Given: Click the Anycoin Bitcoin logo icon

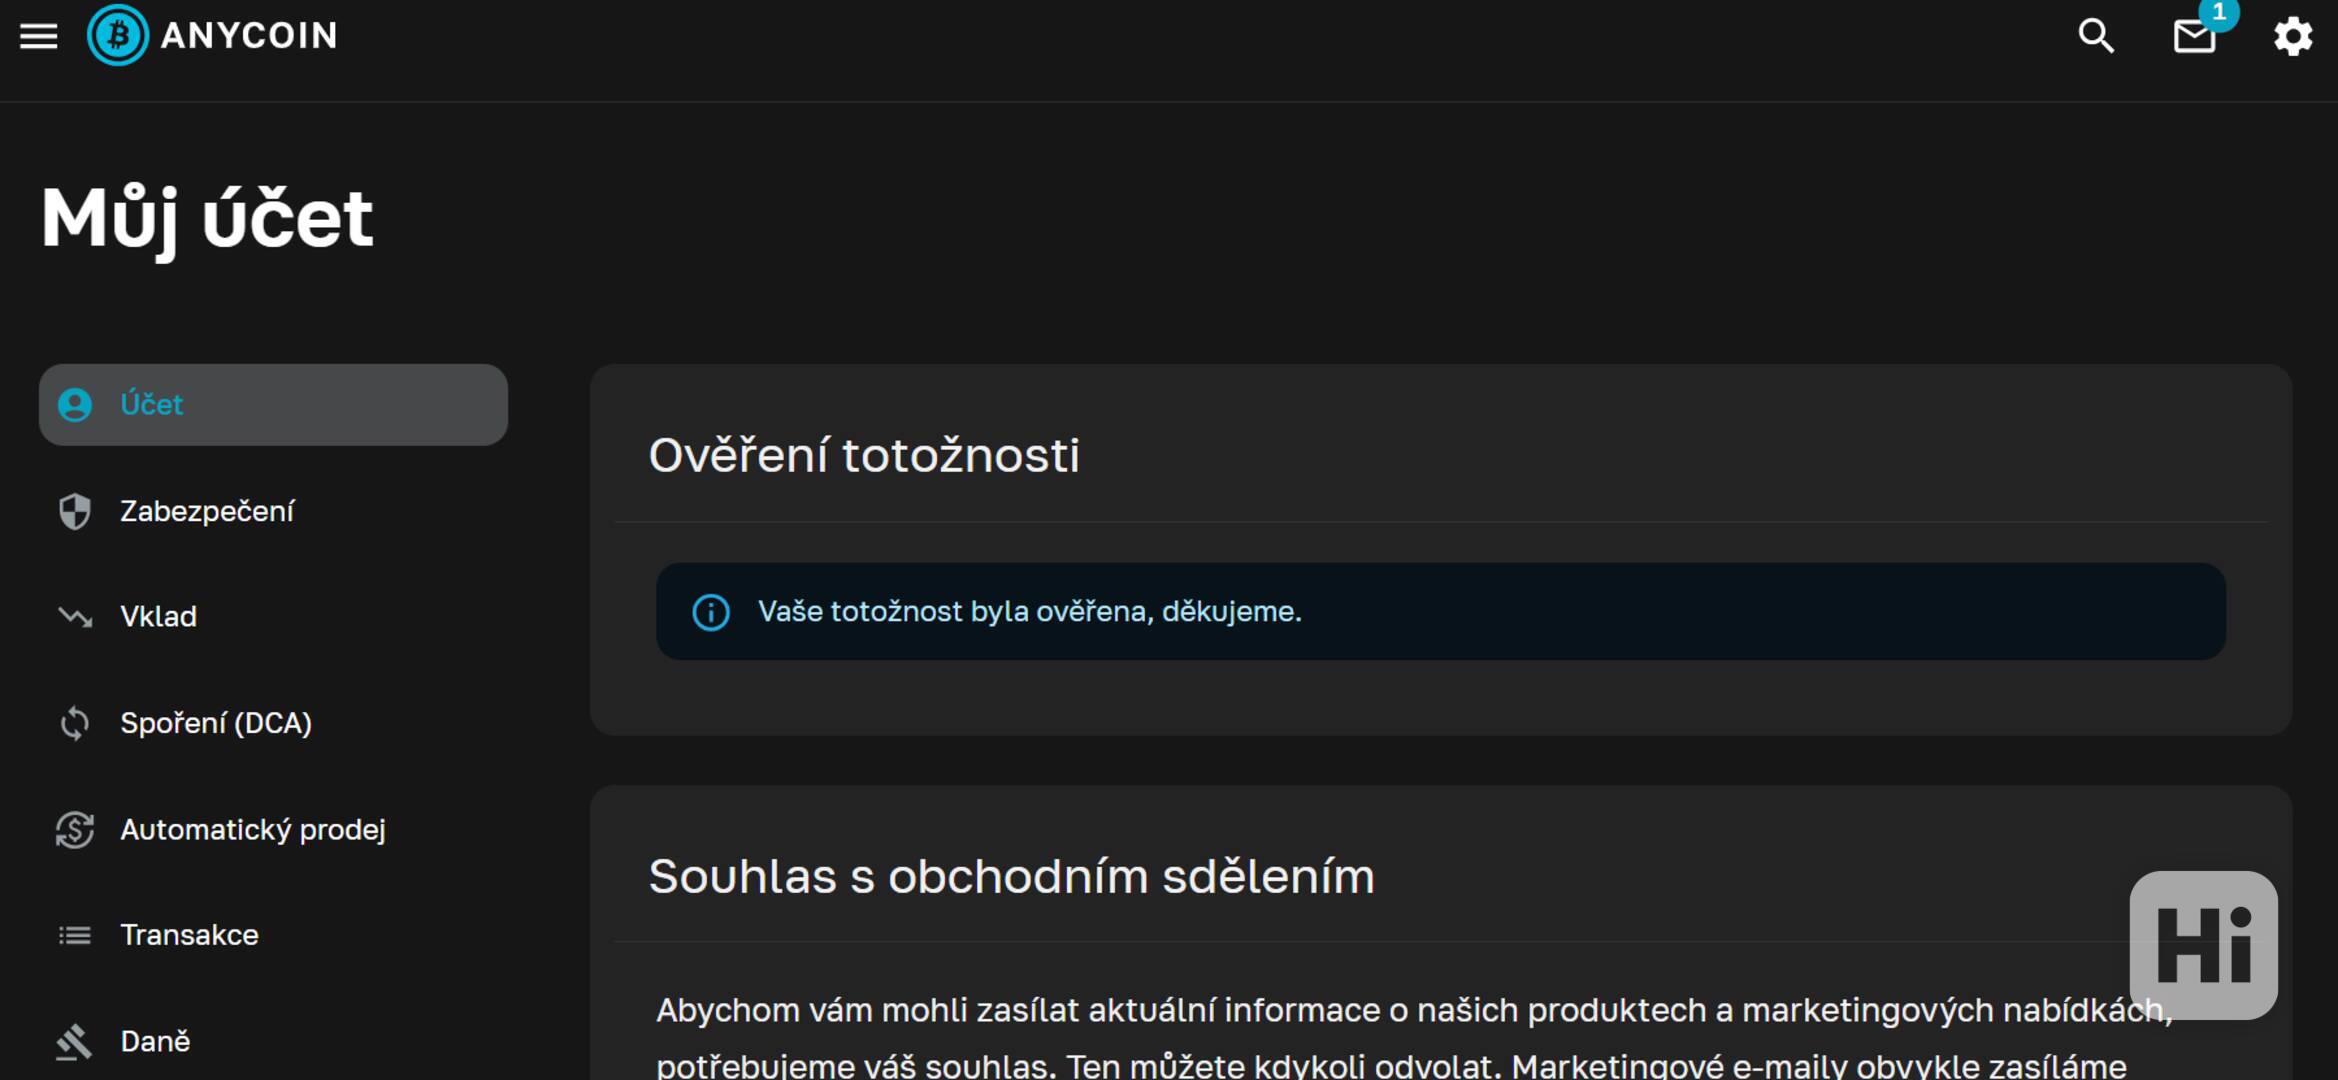Looking at the screenshot, I should tap(118, 36).
